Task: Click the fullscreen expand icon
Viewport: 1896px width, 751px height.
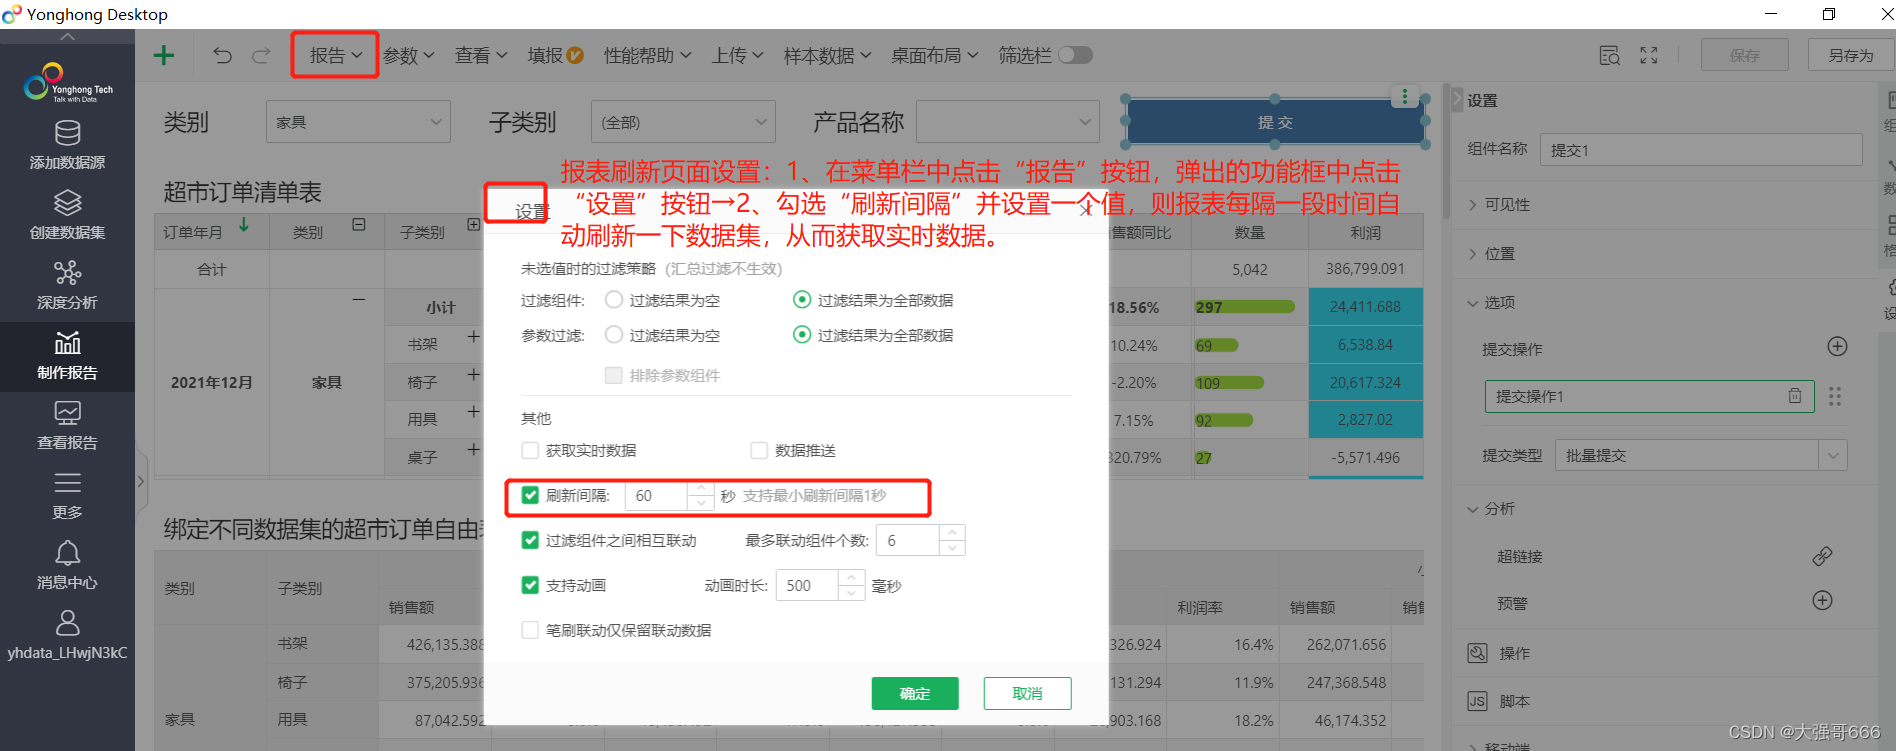Action: coord(1649,55)
